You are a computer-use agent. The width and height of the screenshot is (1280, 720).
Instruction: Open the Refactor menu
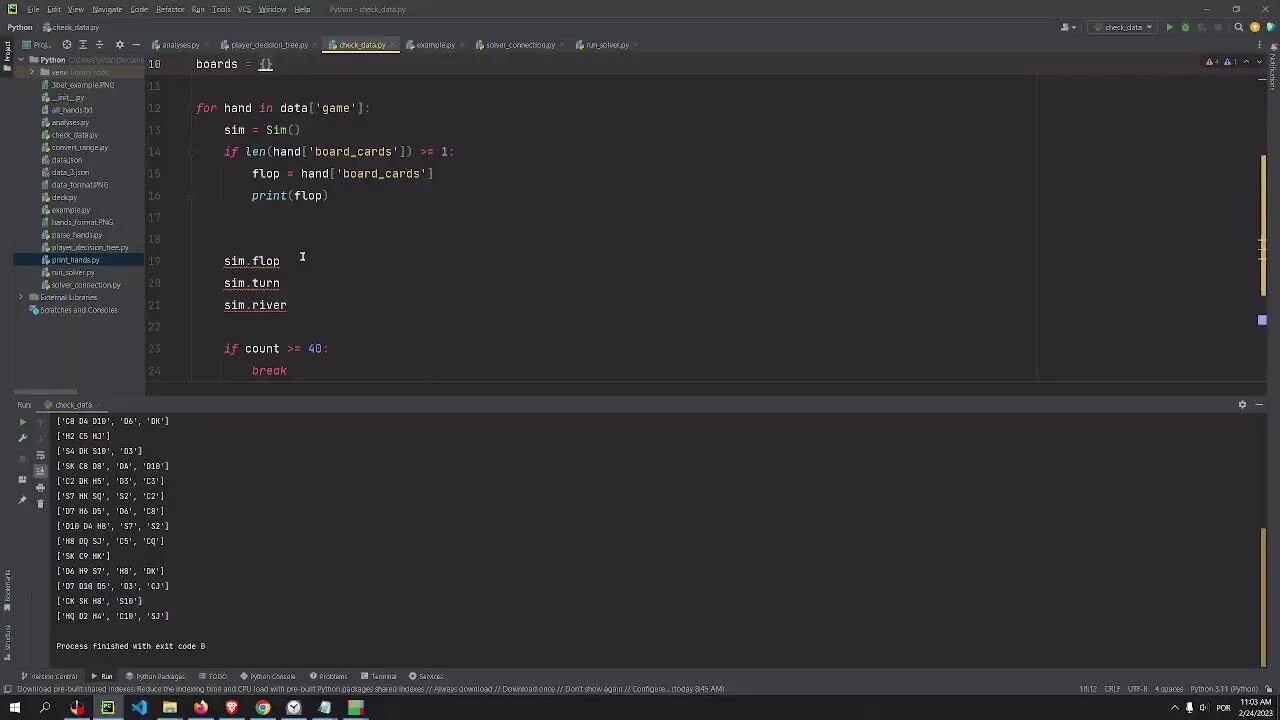(169, 9)
